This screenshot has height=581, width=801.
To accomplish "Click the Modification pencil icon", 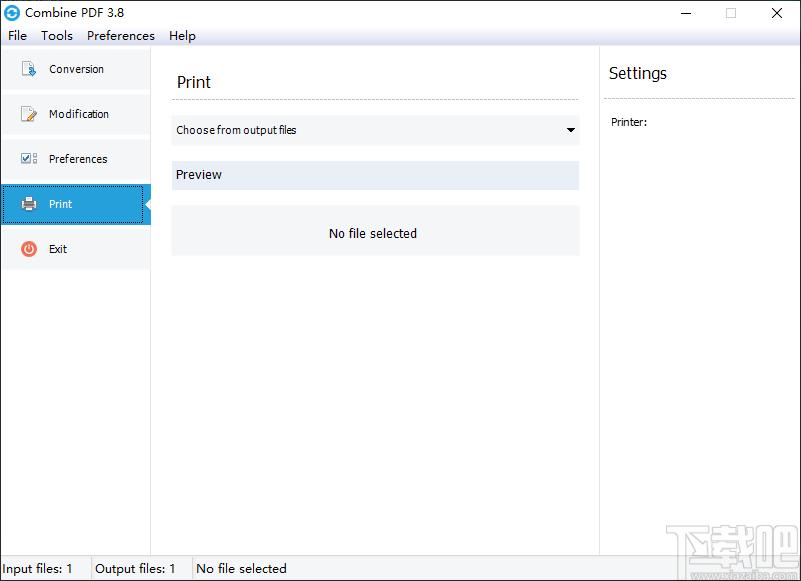I will [29, 114].
